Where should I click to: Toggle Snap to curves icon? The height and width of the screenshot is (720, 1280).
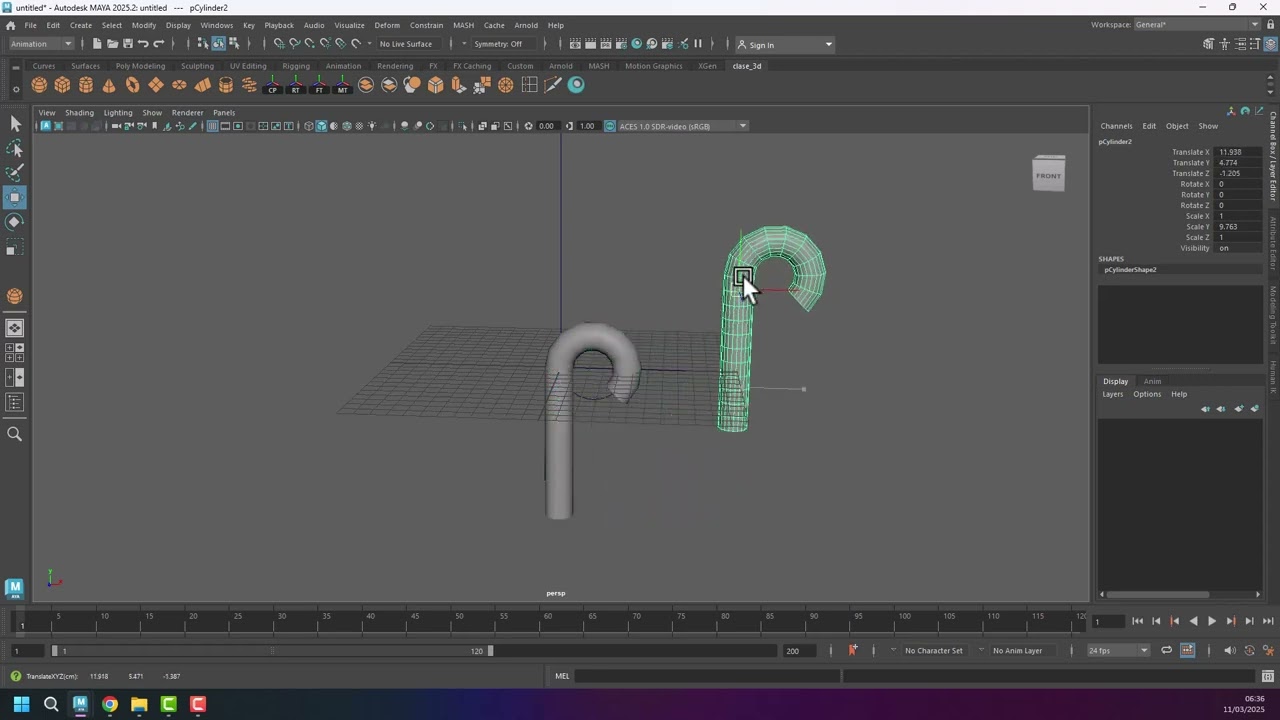(x=294, y=44)
